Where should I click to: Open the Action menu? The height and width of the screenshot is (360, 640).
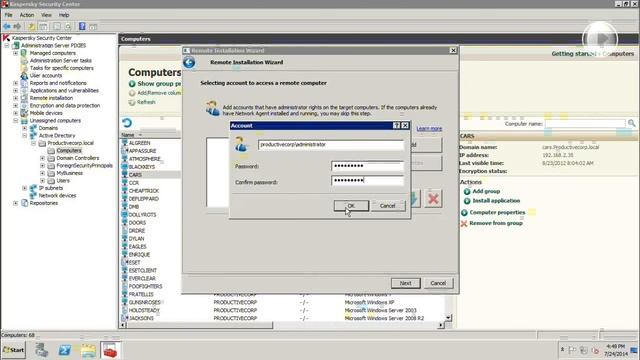27,15
